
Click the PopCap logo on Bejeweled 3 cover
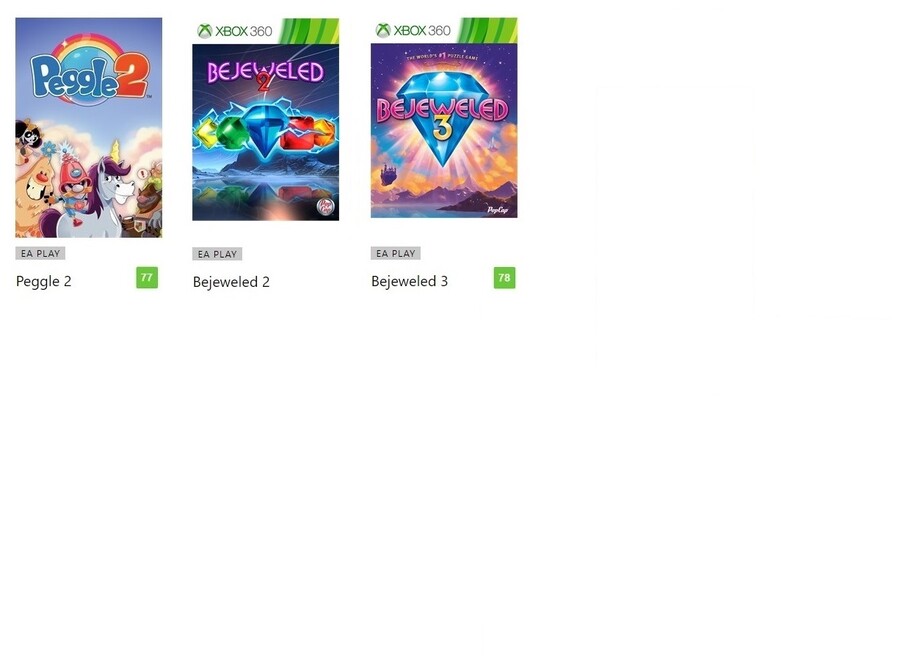[x=498, y=209]
